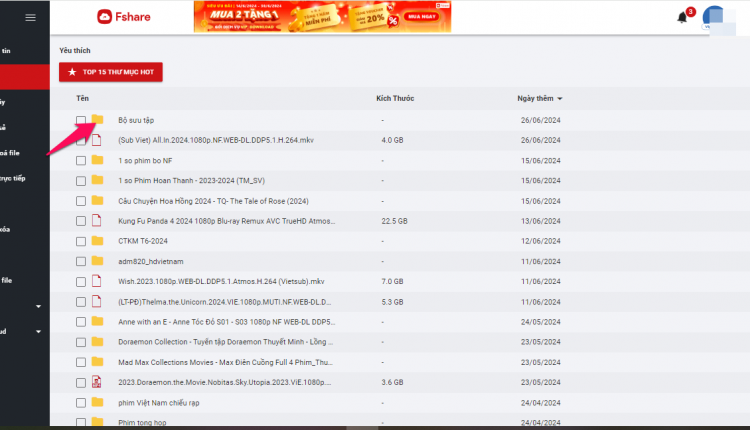Click folder icon of 1 so phim bo NF
Screen dimensions: 750x430
pos(98,160)
